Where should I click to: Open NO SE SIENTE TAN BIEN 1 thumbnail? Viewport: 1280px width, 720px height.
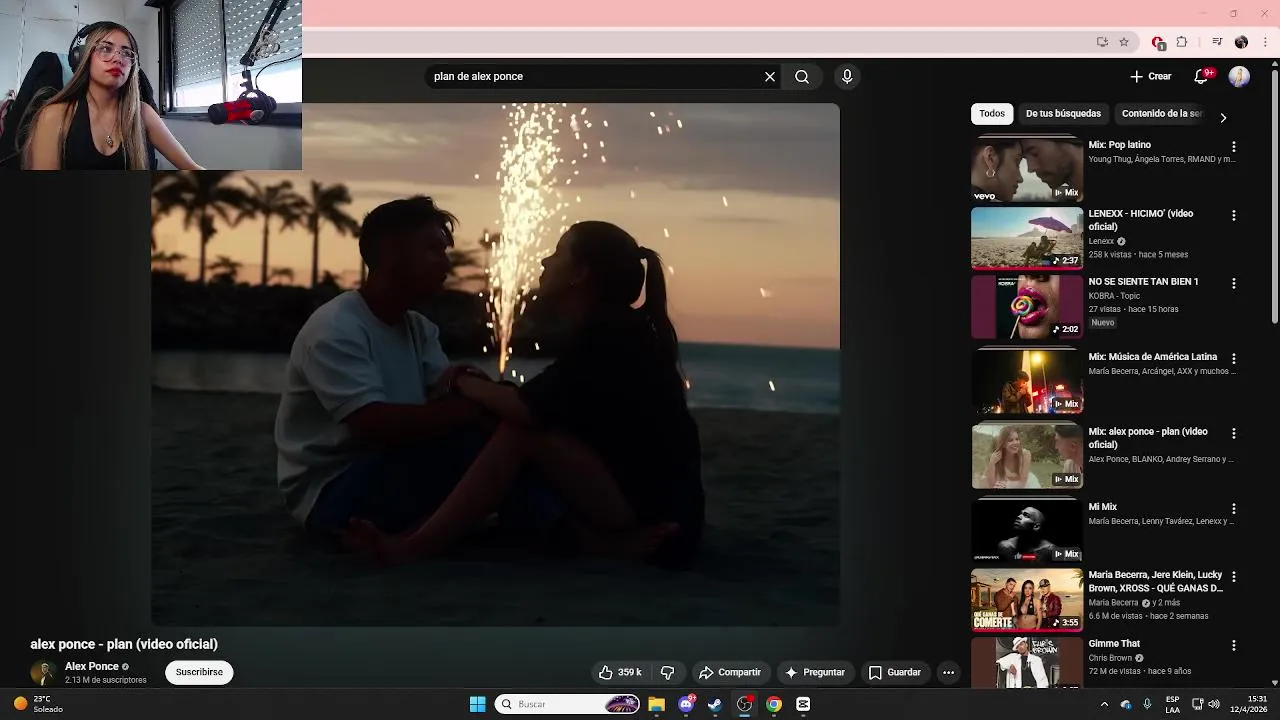(x=1027, y=306)
